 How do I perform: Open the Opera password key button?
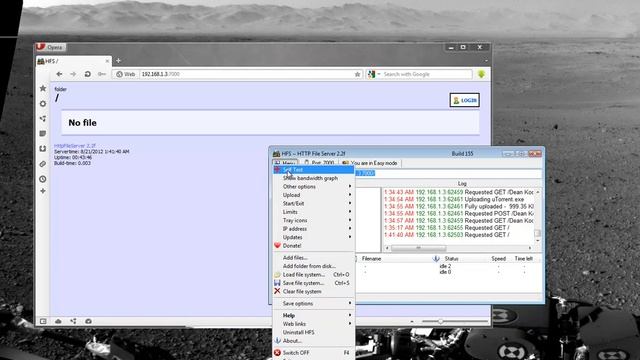pyautogui.click(x=102, y=74)
